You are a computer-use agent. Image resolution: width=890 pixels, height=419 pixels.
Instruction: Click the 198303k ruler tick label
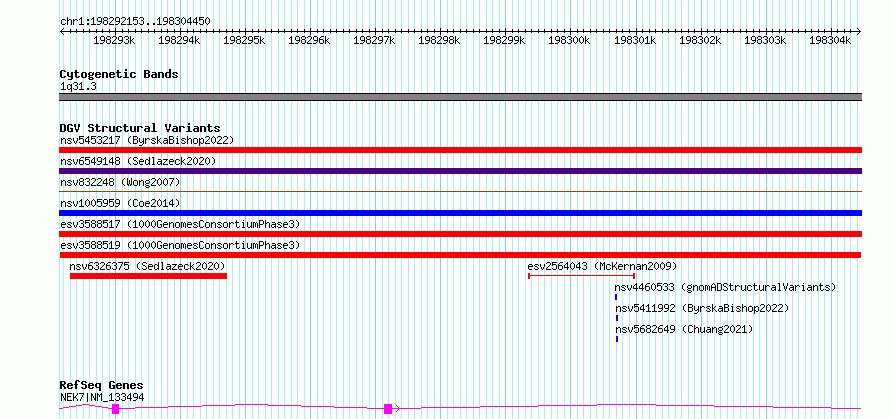coord(765,40)
